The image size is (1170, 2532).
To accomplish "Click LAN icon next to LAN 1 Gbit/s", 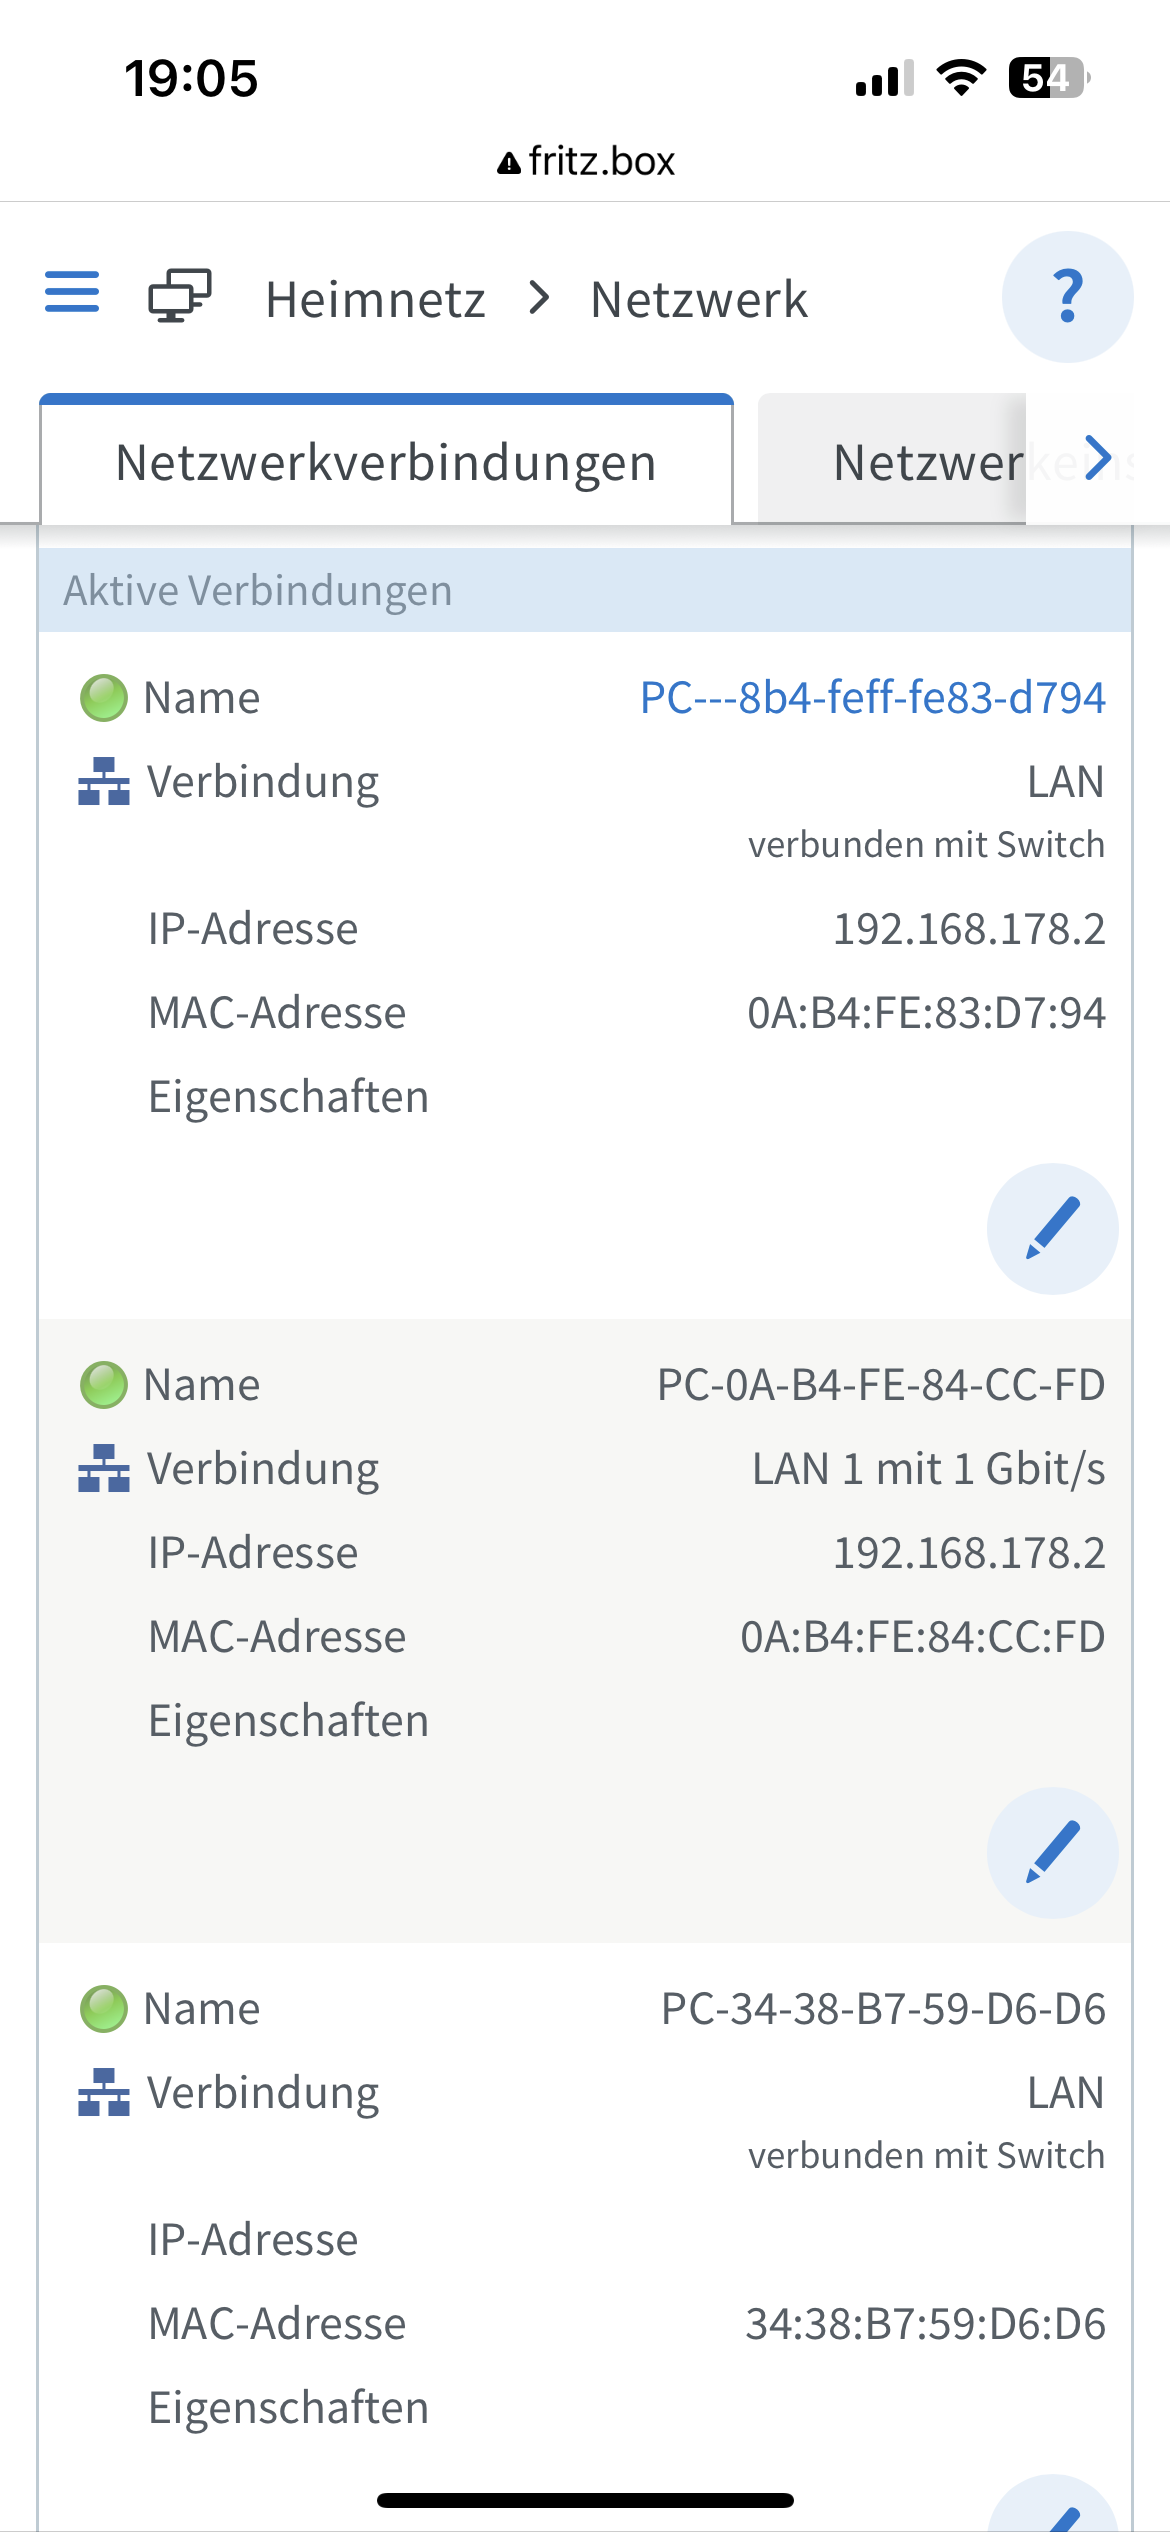I will [103, 1469].
